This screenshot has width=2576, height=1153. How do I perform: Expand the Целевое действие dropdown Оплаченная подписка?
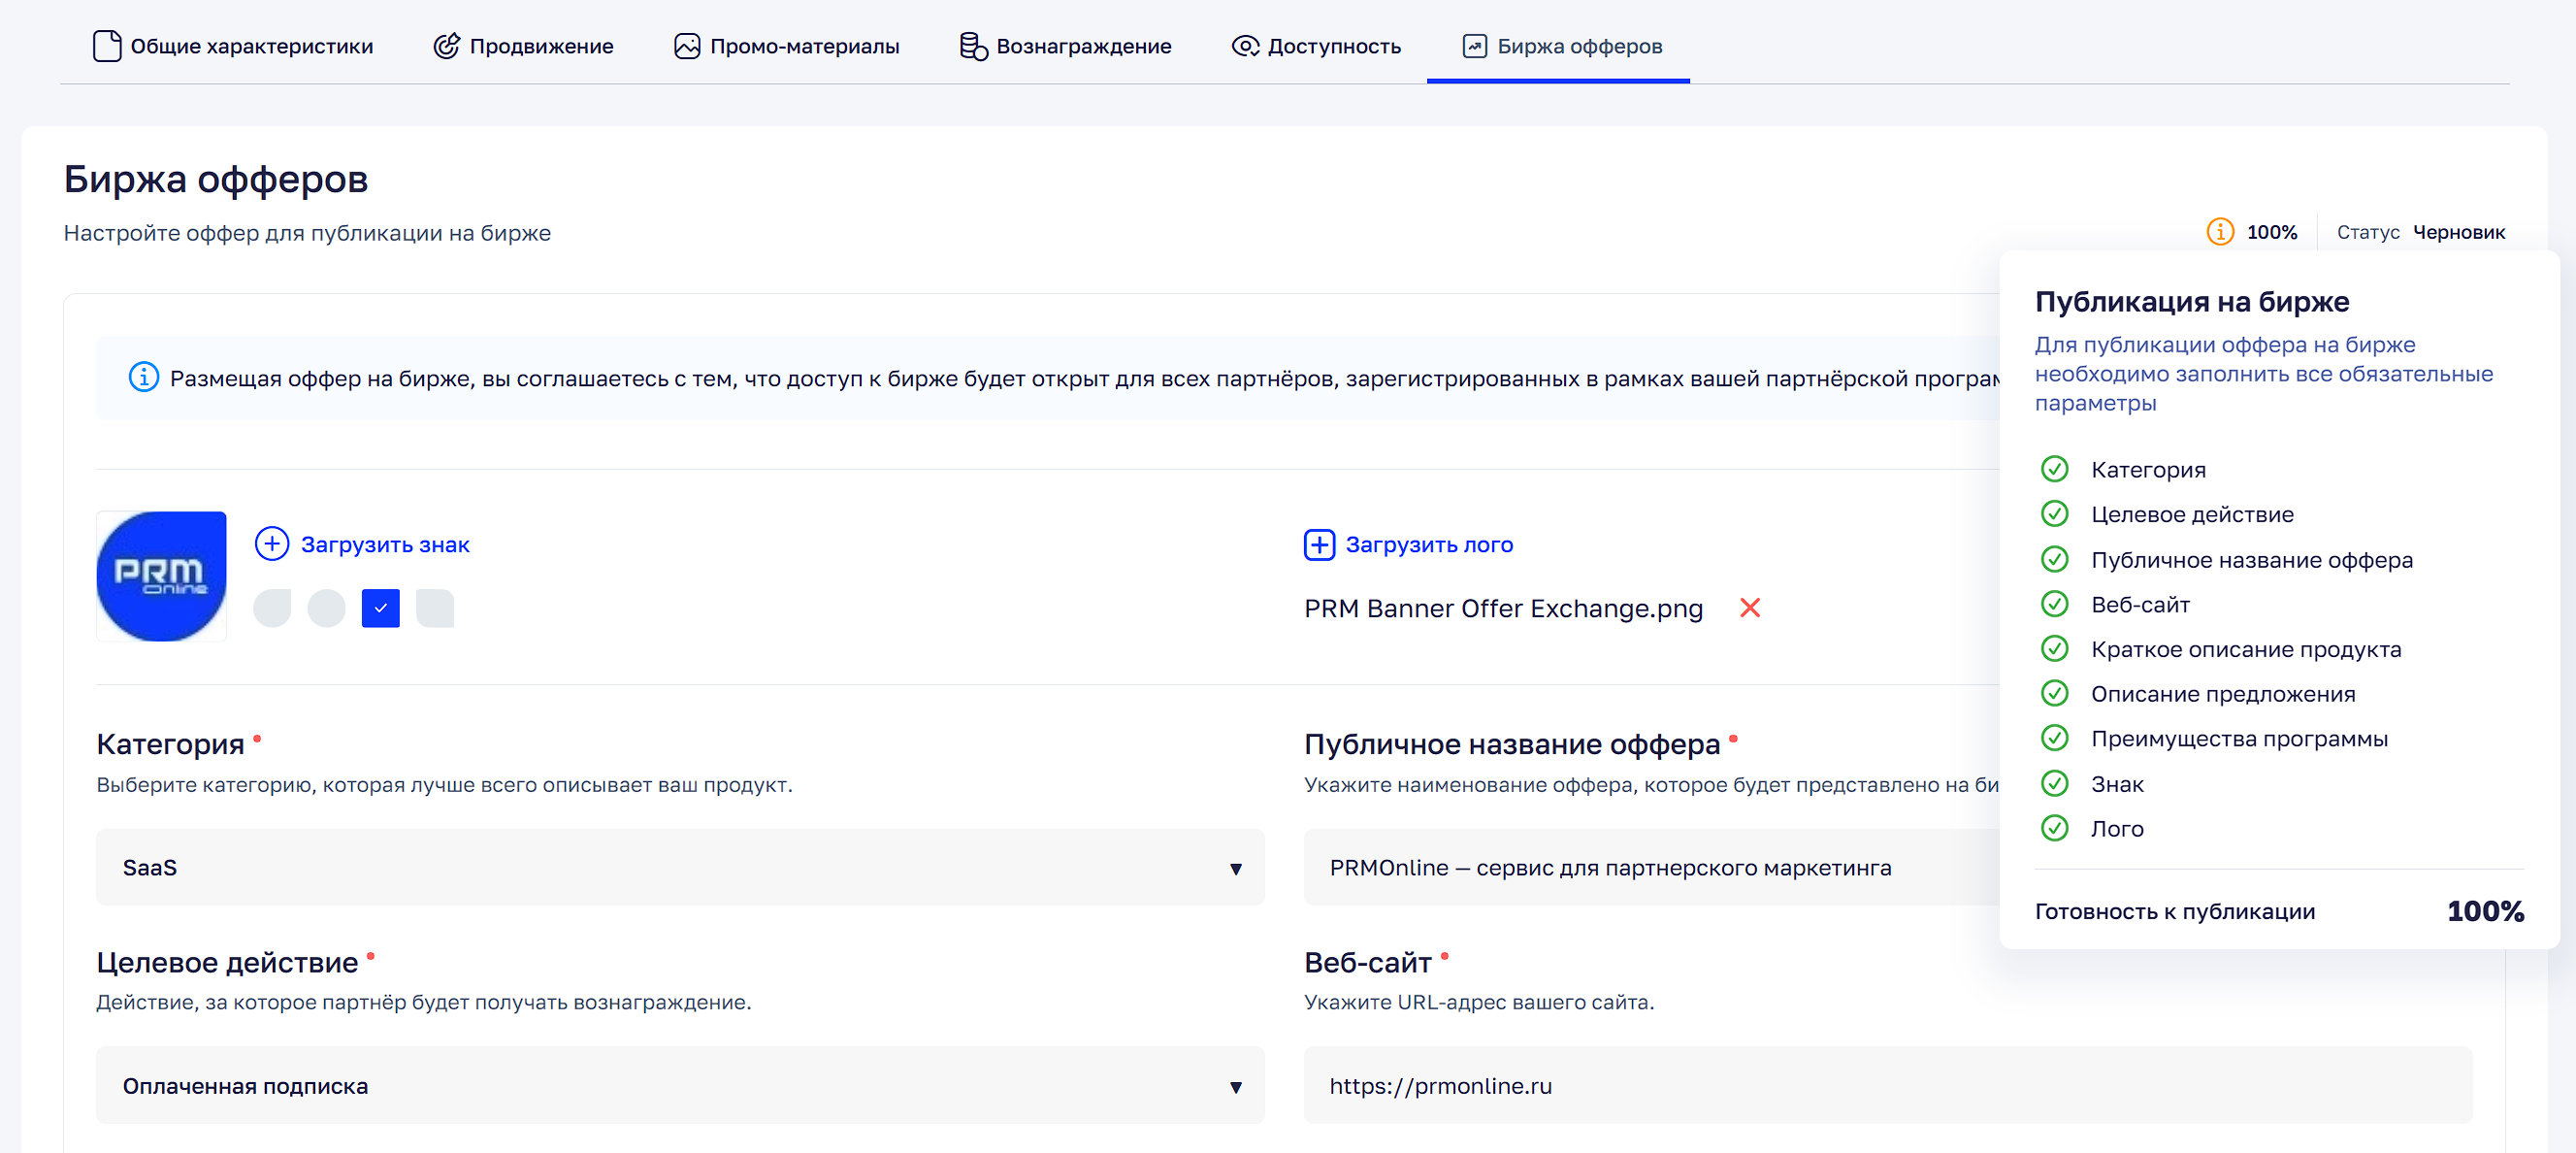680,1085
